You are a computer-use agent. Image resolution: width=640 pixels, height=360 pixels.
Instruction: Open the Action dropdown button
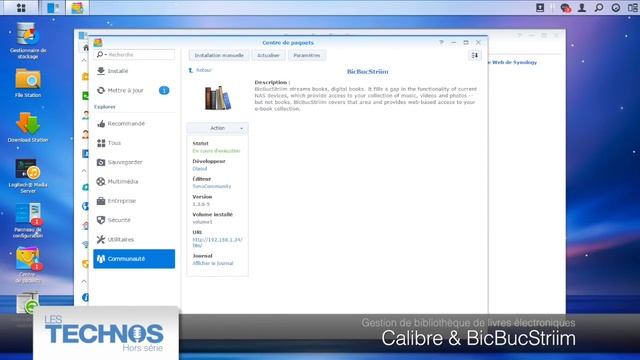pos(218,128)
